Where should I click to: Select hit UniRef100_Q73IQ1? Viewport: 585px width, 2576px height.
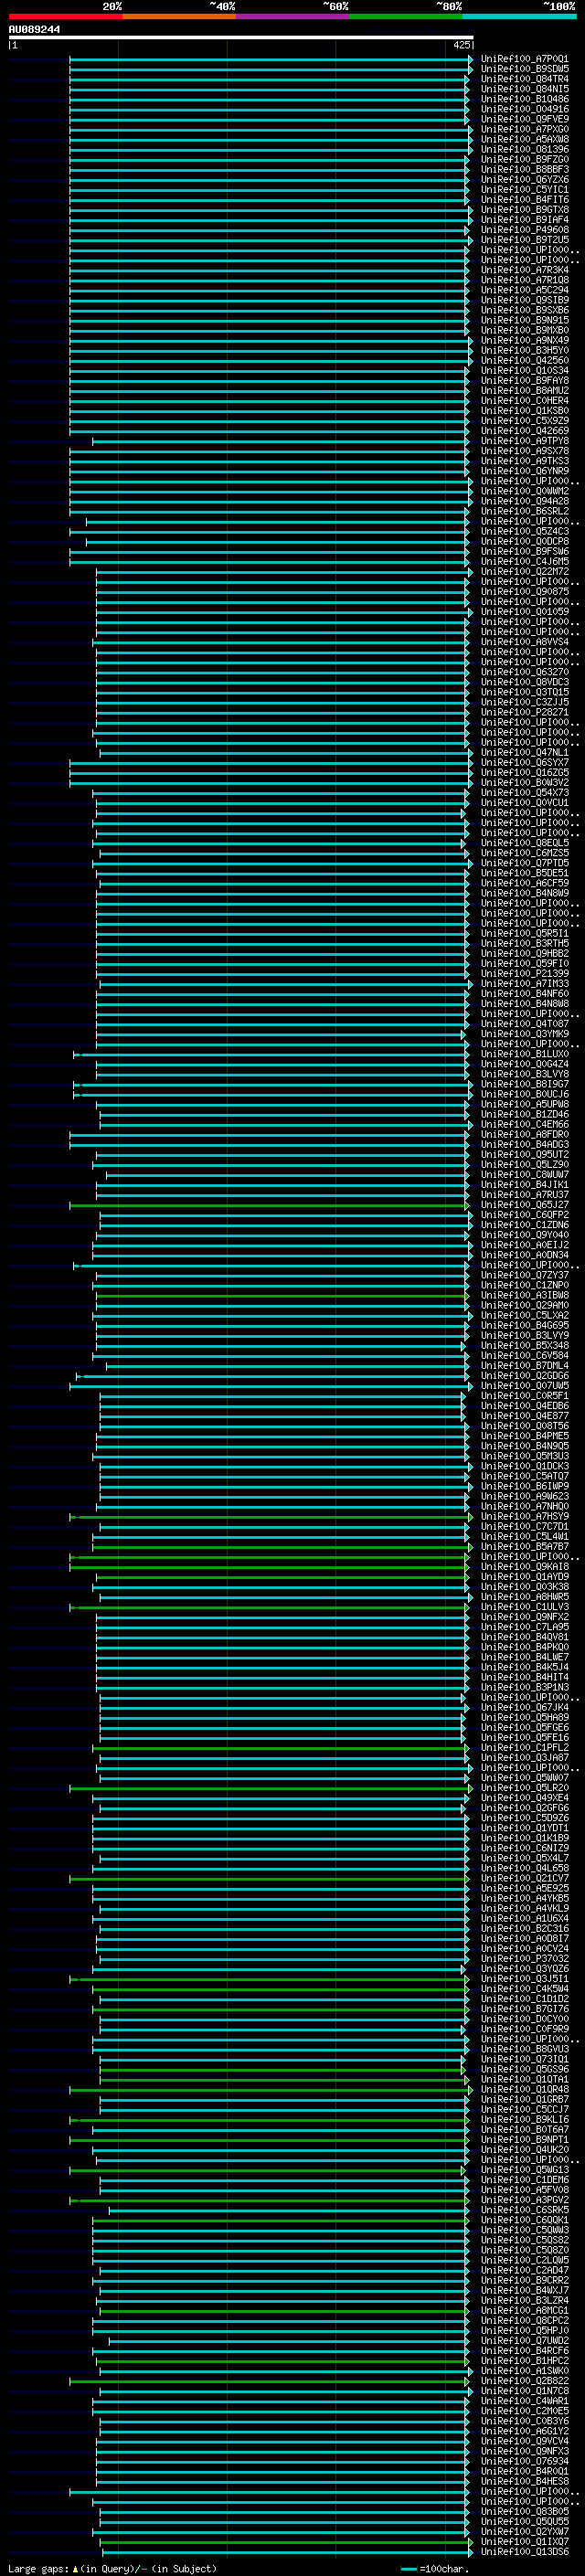coord(524,2060)
